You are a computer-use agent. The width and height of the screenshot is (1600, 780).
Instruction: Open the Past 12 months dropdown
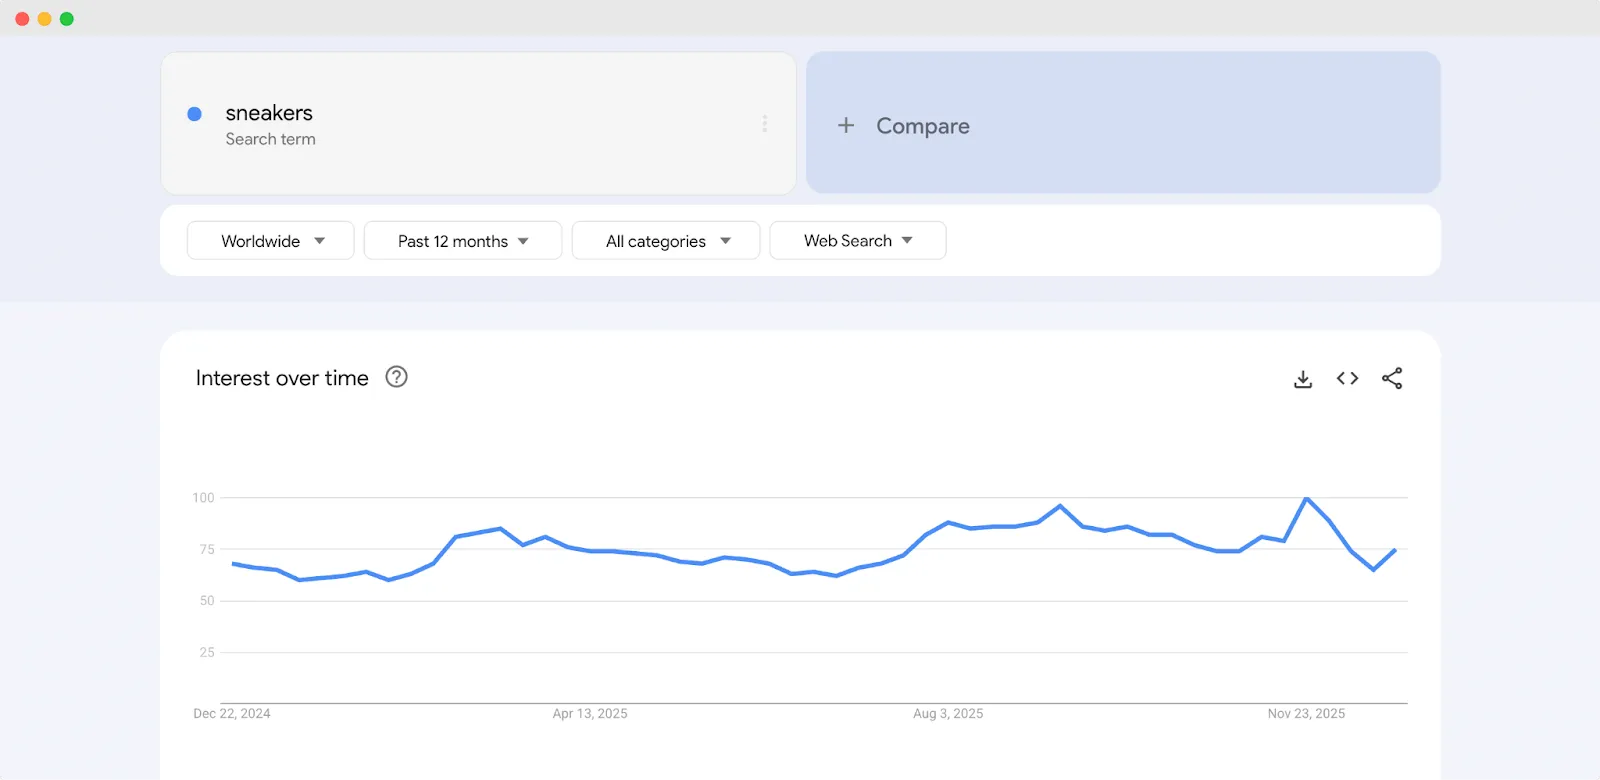coord(463,241)
